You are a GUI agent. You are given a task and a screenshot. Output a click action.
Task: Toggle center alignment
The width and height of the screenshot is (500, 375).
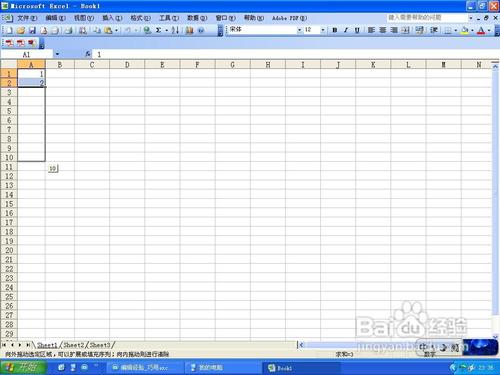pos(383,30)
